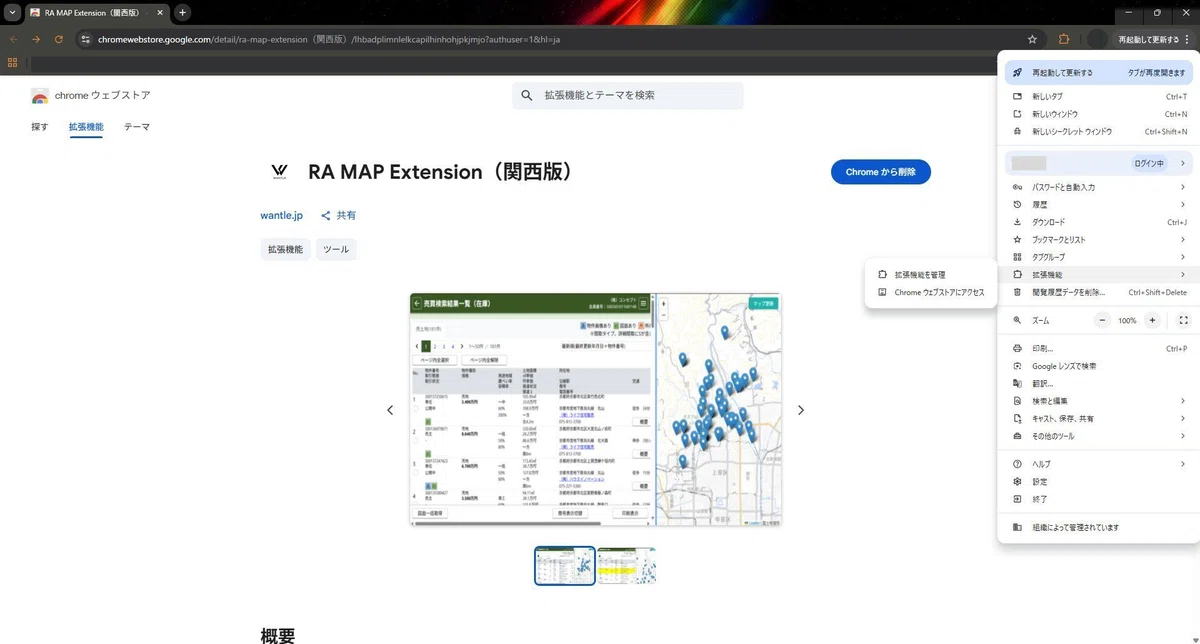
Task: Click the 共有 share icon
Action: coord(326,215)
